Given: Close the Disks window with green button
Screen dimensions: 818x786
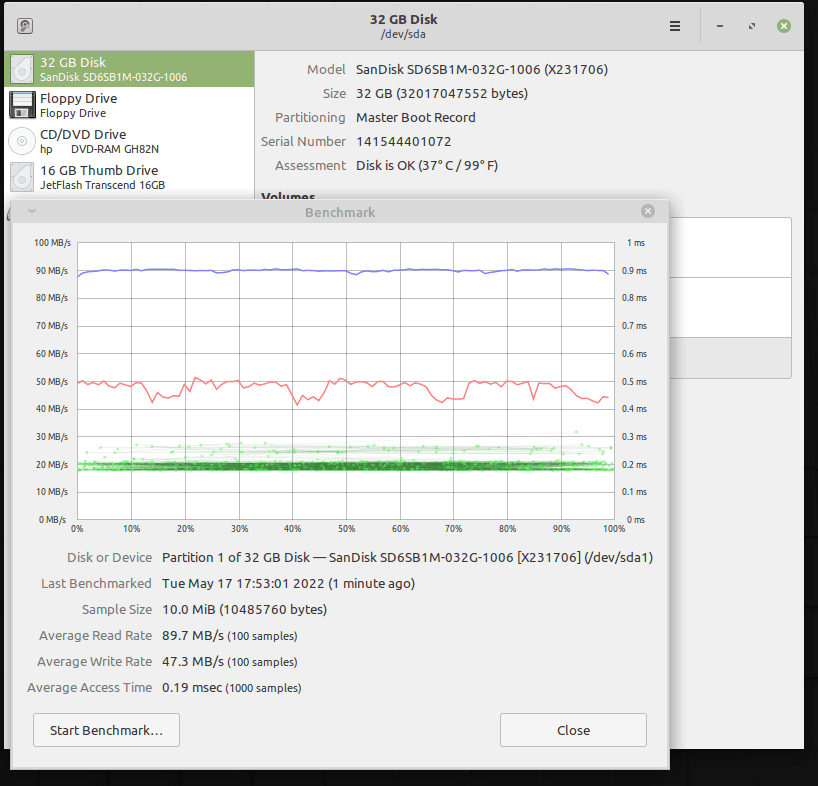Looking at the screenshot, I should [x=784, y=26].
